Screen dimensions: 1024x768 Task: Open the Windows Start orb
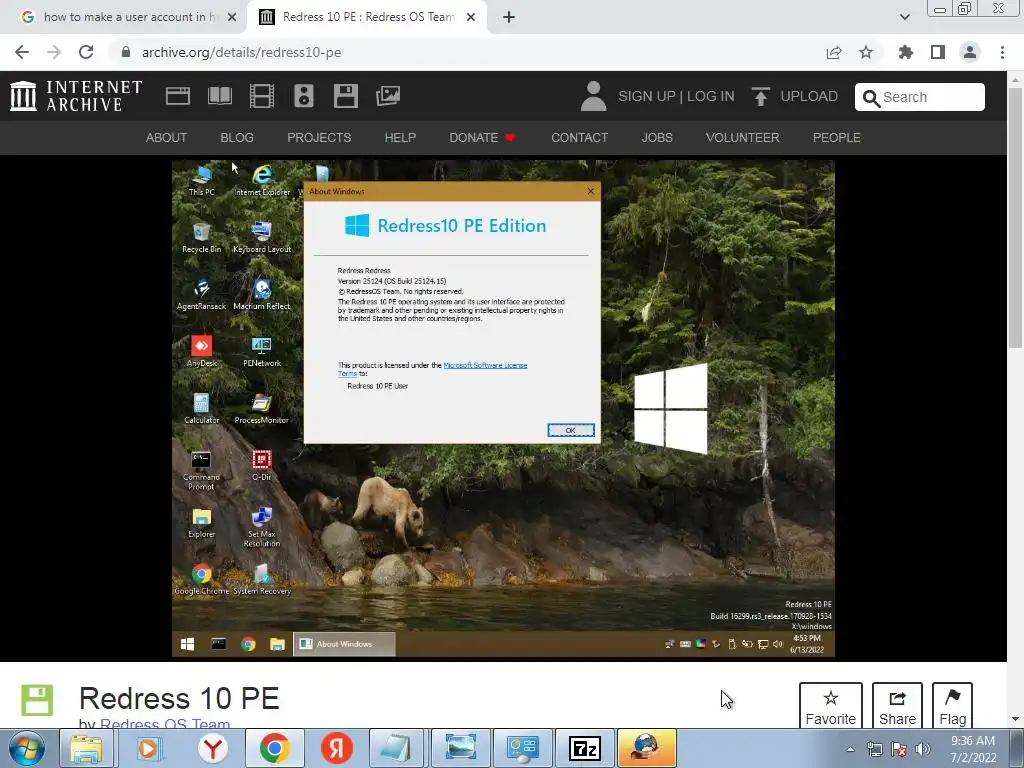27,748
